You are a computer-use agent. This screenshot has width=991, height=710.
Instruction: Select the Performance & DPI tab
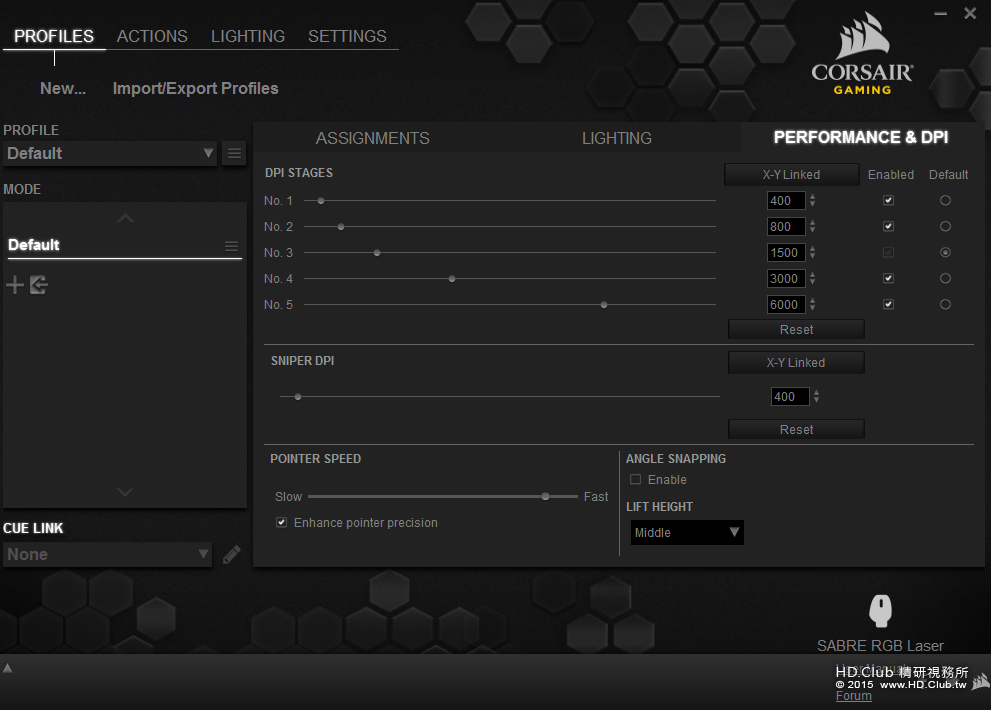point(861,137)
